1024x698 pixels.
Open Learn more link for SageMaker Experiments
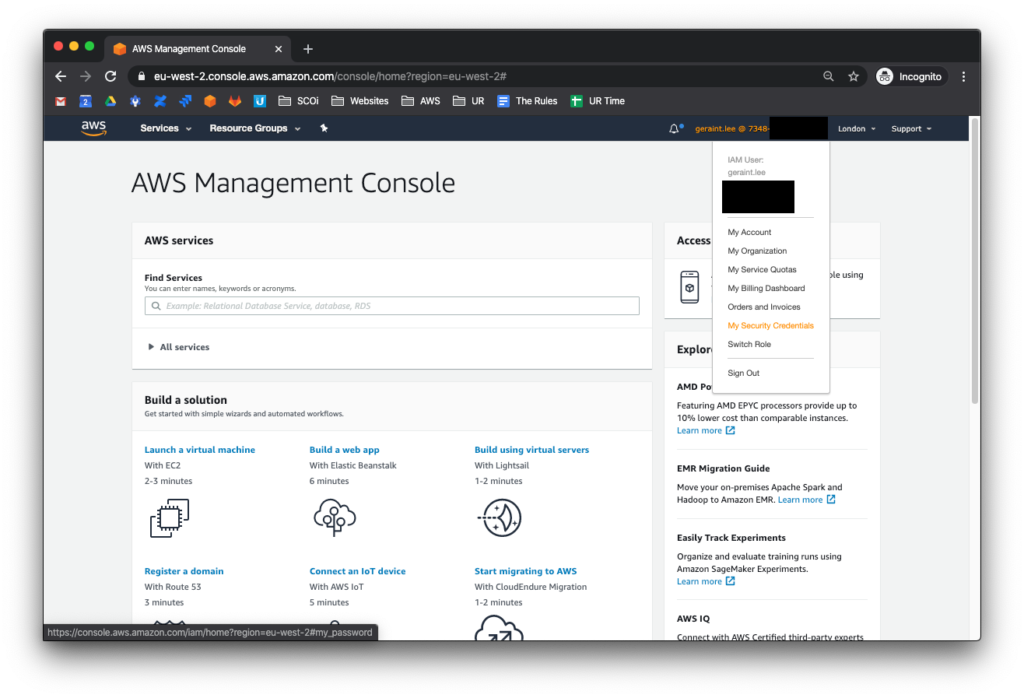tap(706, 582)
